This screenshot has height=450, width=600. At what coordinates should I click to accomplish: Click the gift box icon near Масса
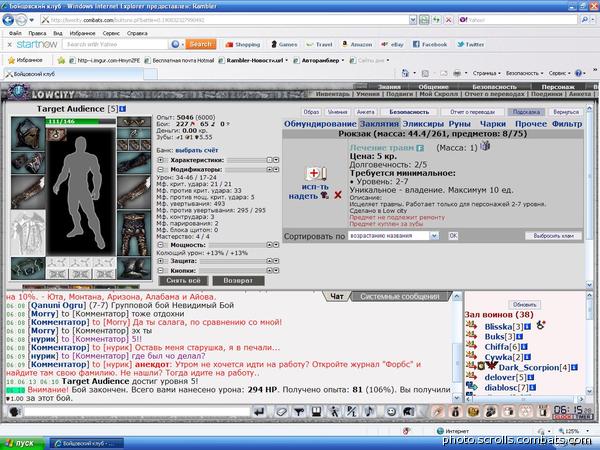click(x=485, y=146)
